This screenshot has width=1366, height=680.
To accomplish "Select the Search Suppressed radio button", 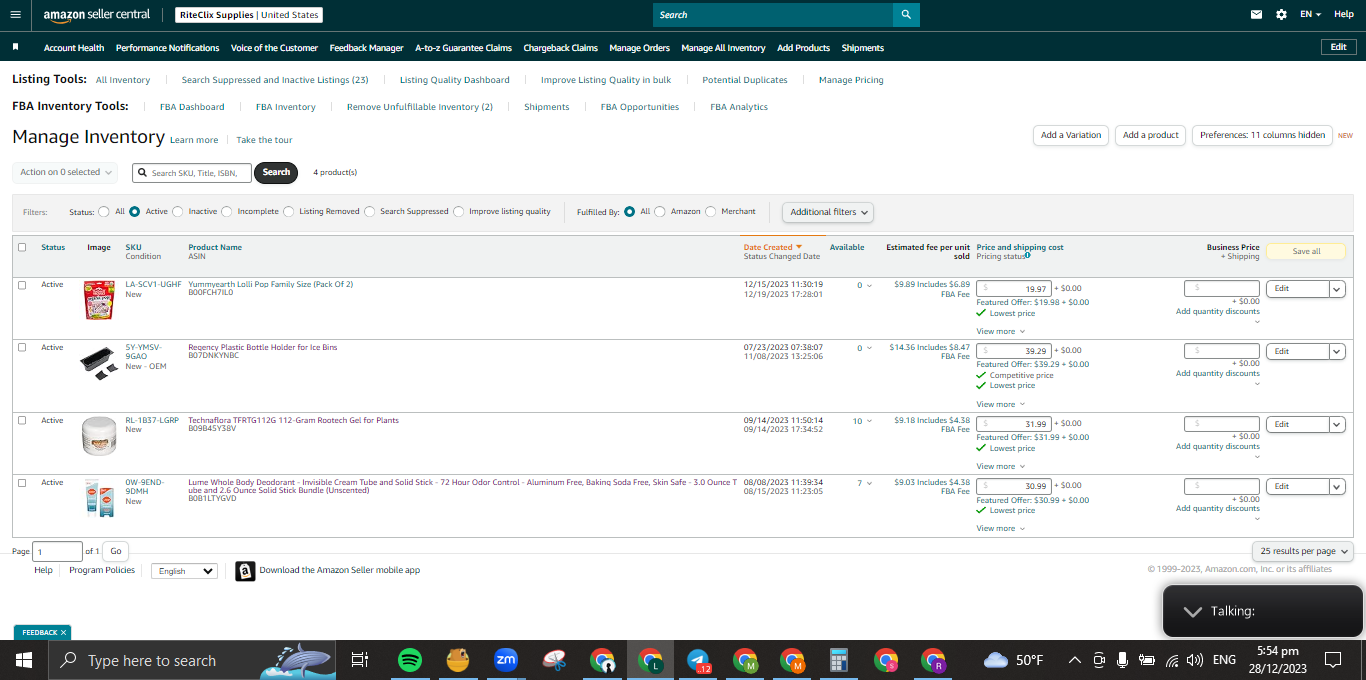I will (370, 212).
